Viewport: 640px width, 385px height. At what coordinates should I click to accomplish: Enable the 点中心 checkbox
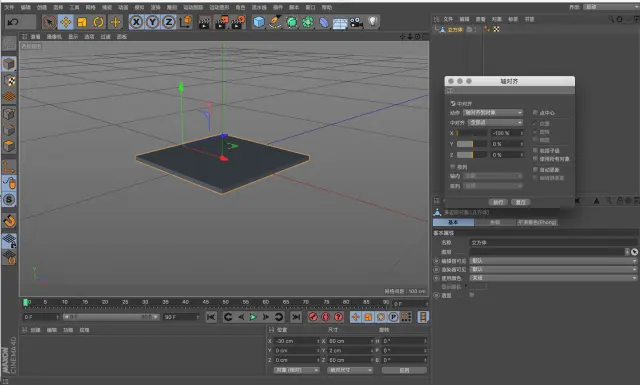(535, 113)
